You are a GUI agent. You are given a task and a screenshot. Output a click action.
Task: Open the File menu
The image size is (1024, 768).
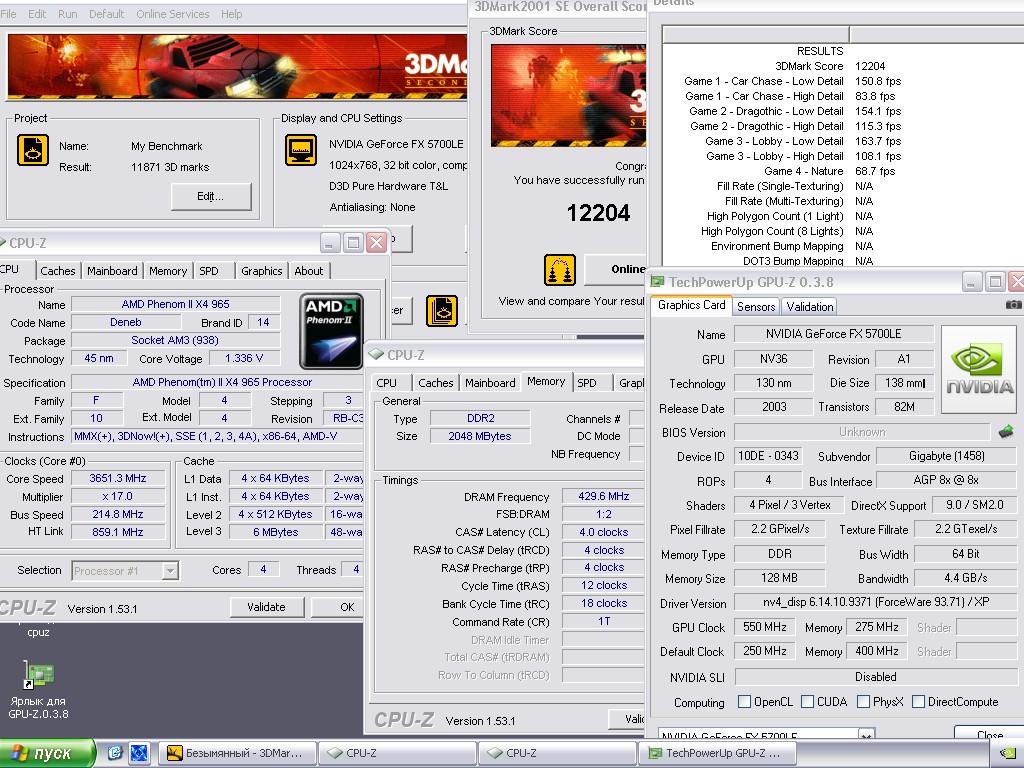(9, 14)
